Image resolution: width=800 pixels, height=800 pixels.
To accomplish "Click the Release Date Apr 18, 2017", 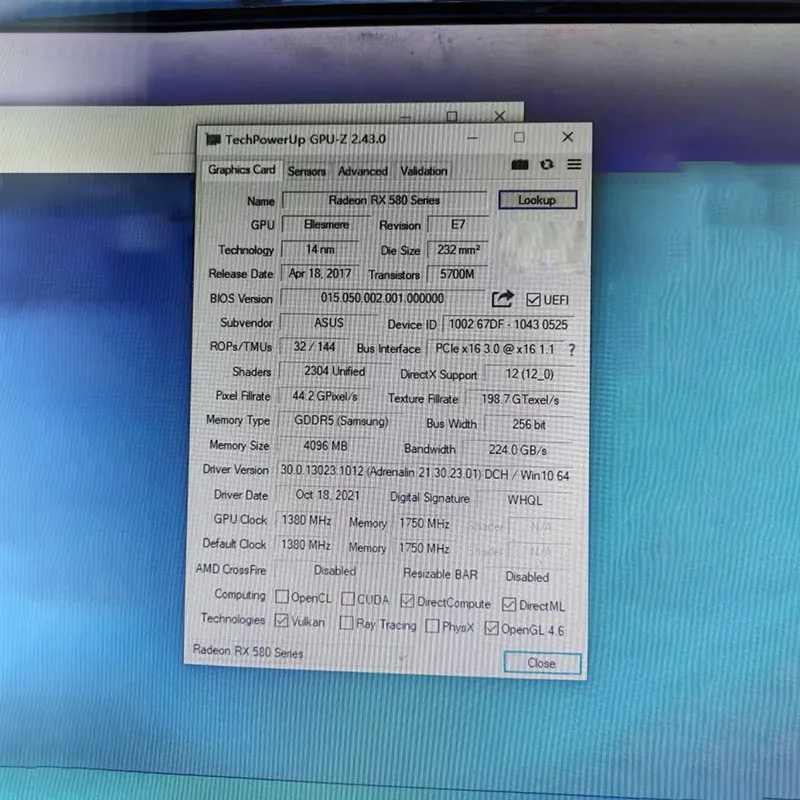I will pos(320,273).
